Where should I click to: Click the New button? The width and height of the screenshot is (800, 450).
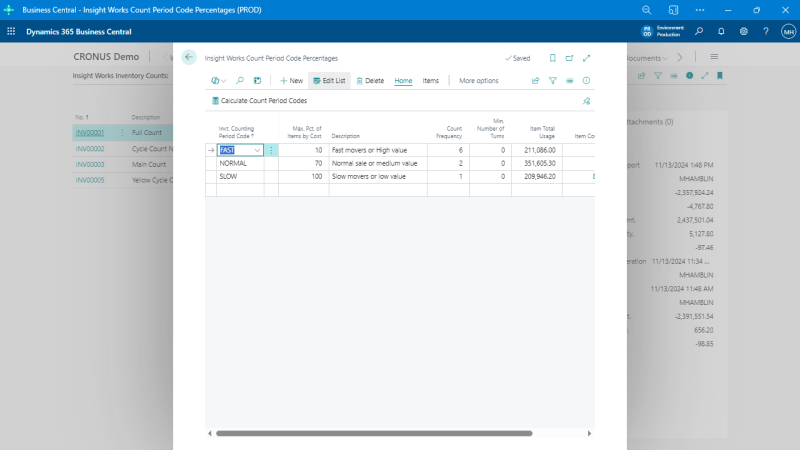point(291,80)
